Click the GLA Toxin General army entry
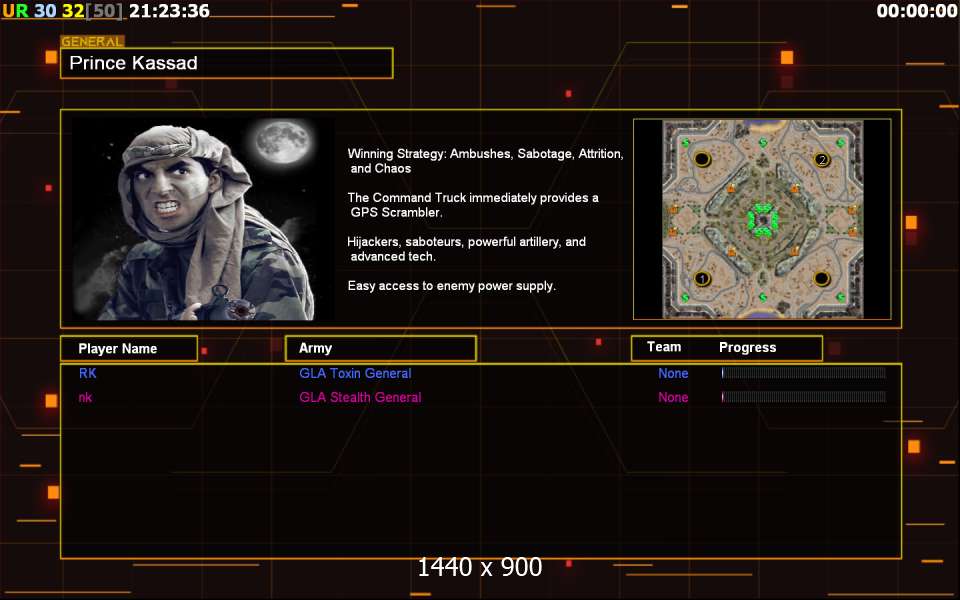Viewport: 960px width, 600px height. point(355,373)
